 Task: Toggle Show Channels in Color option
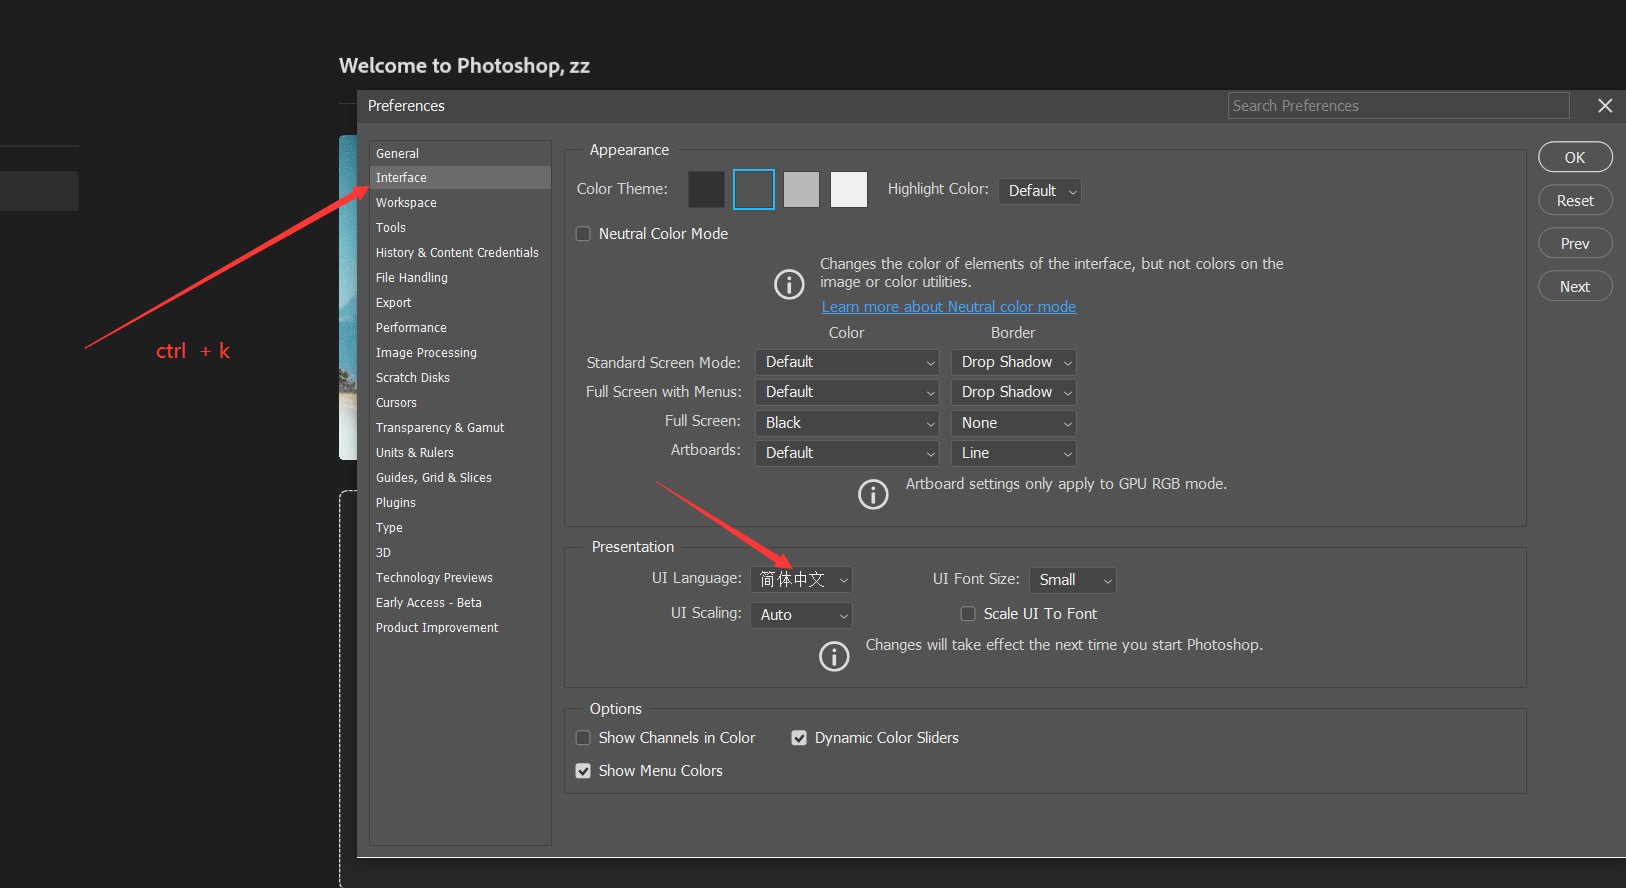tap(583, 738)
